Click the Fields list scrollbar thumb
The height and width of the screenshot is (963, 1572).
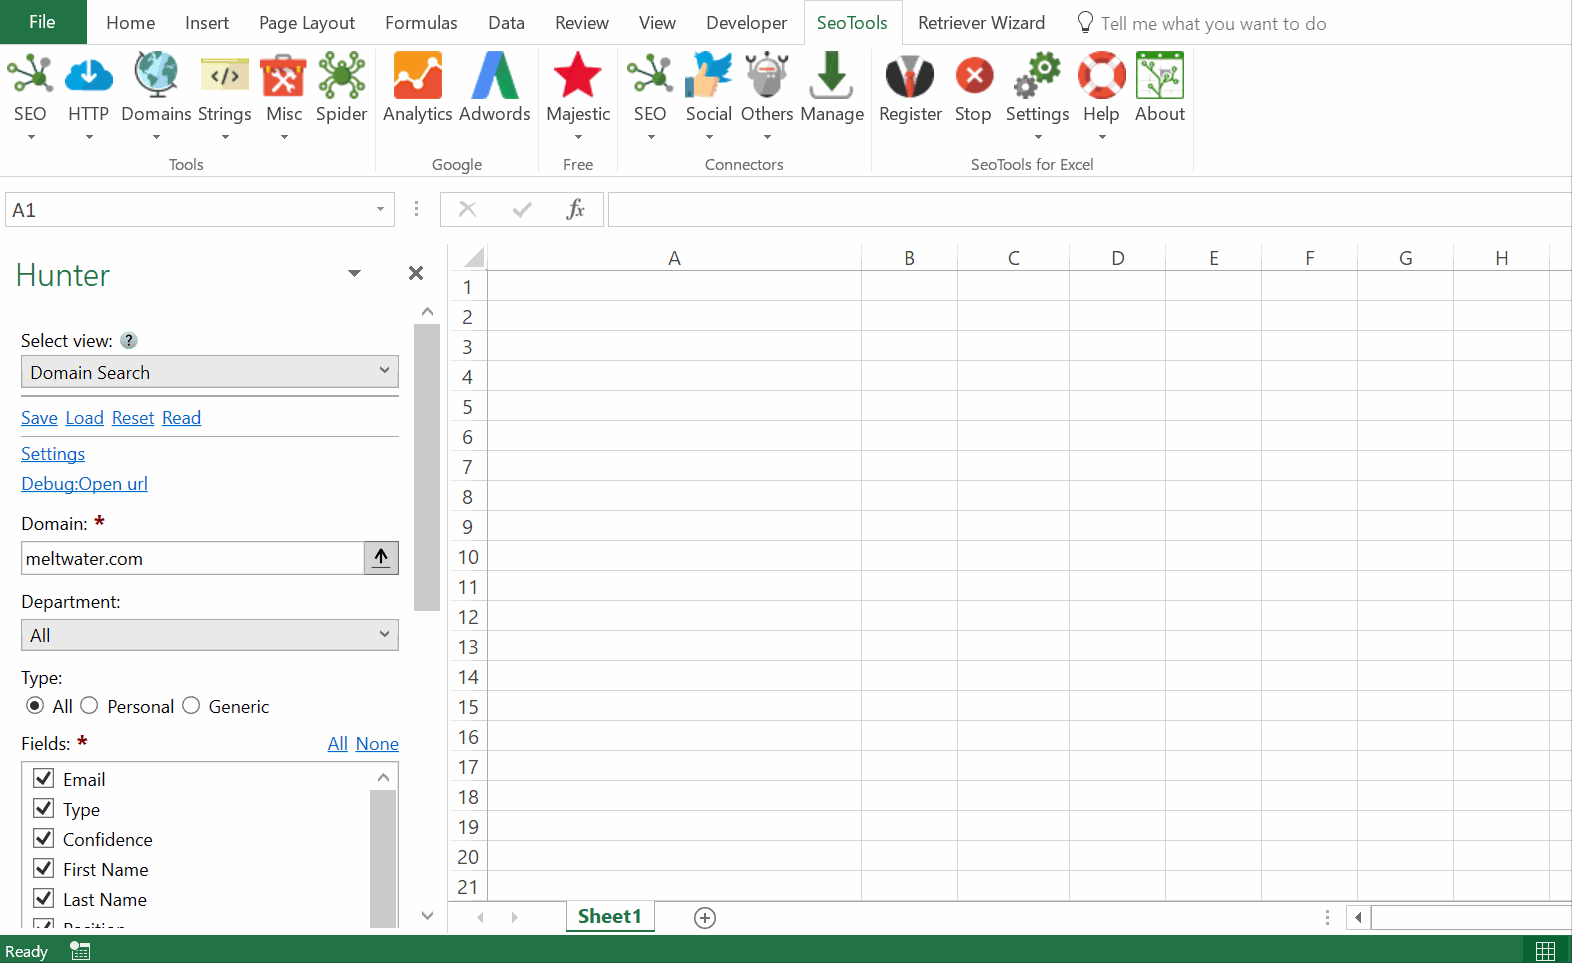point(383,858)
